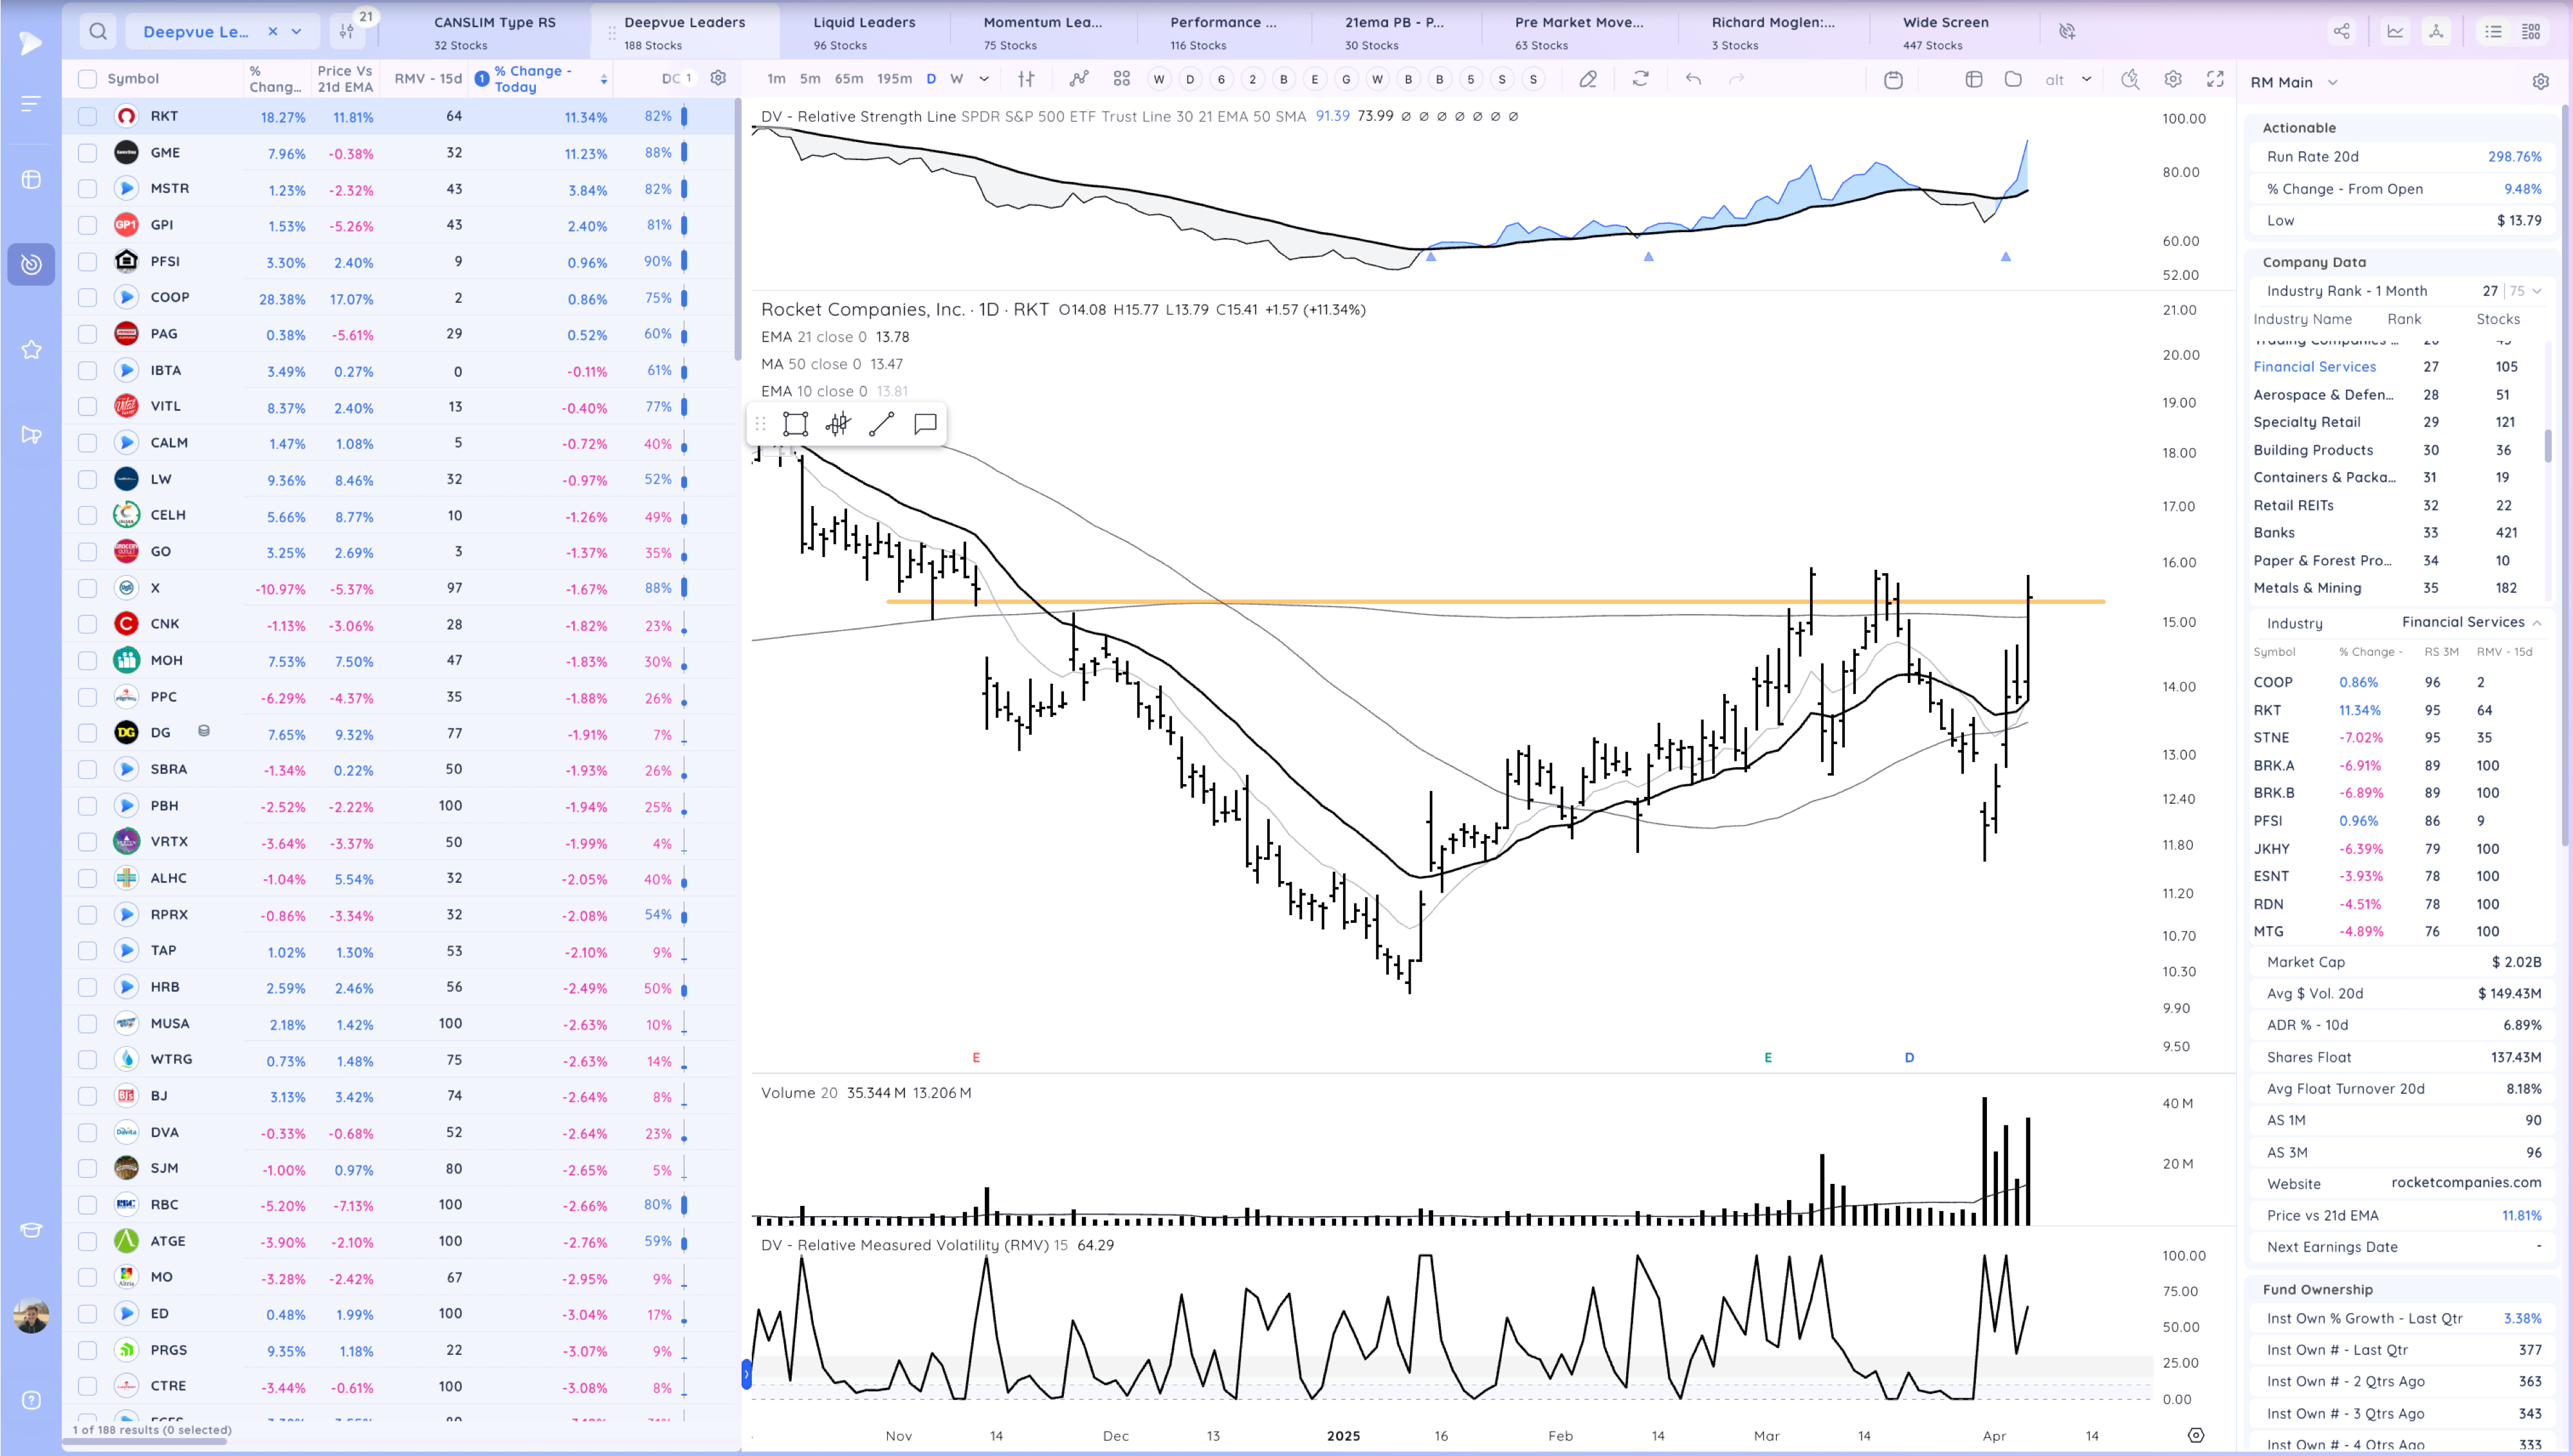Check the MUSA row checkbox
This screenshot has width=2573, height=1456.
pos(88,1023)
